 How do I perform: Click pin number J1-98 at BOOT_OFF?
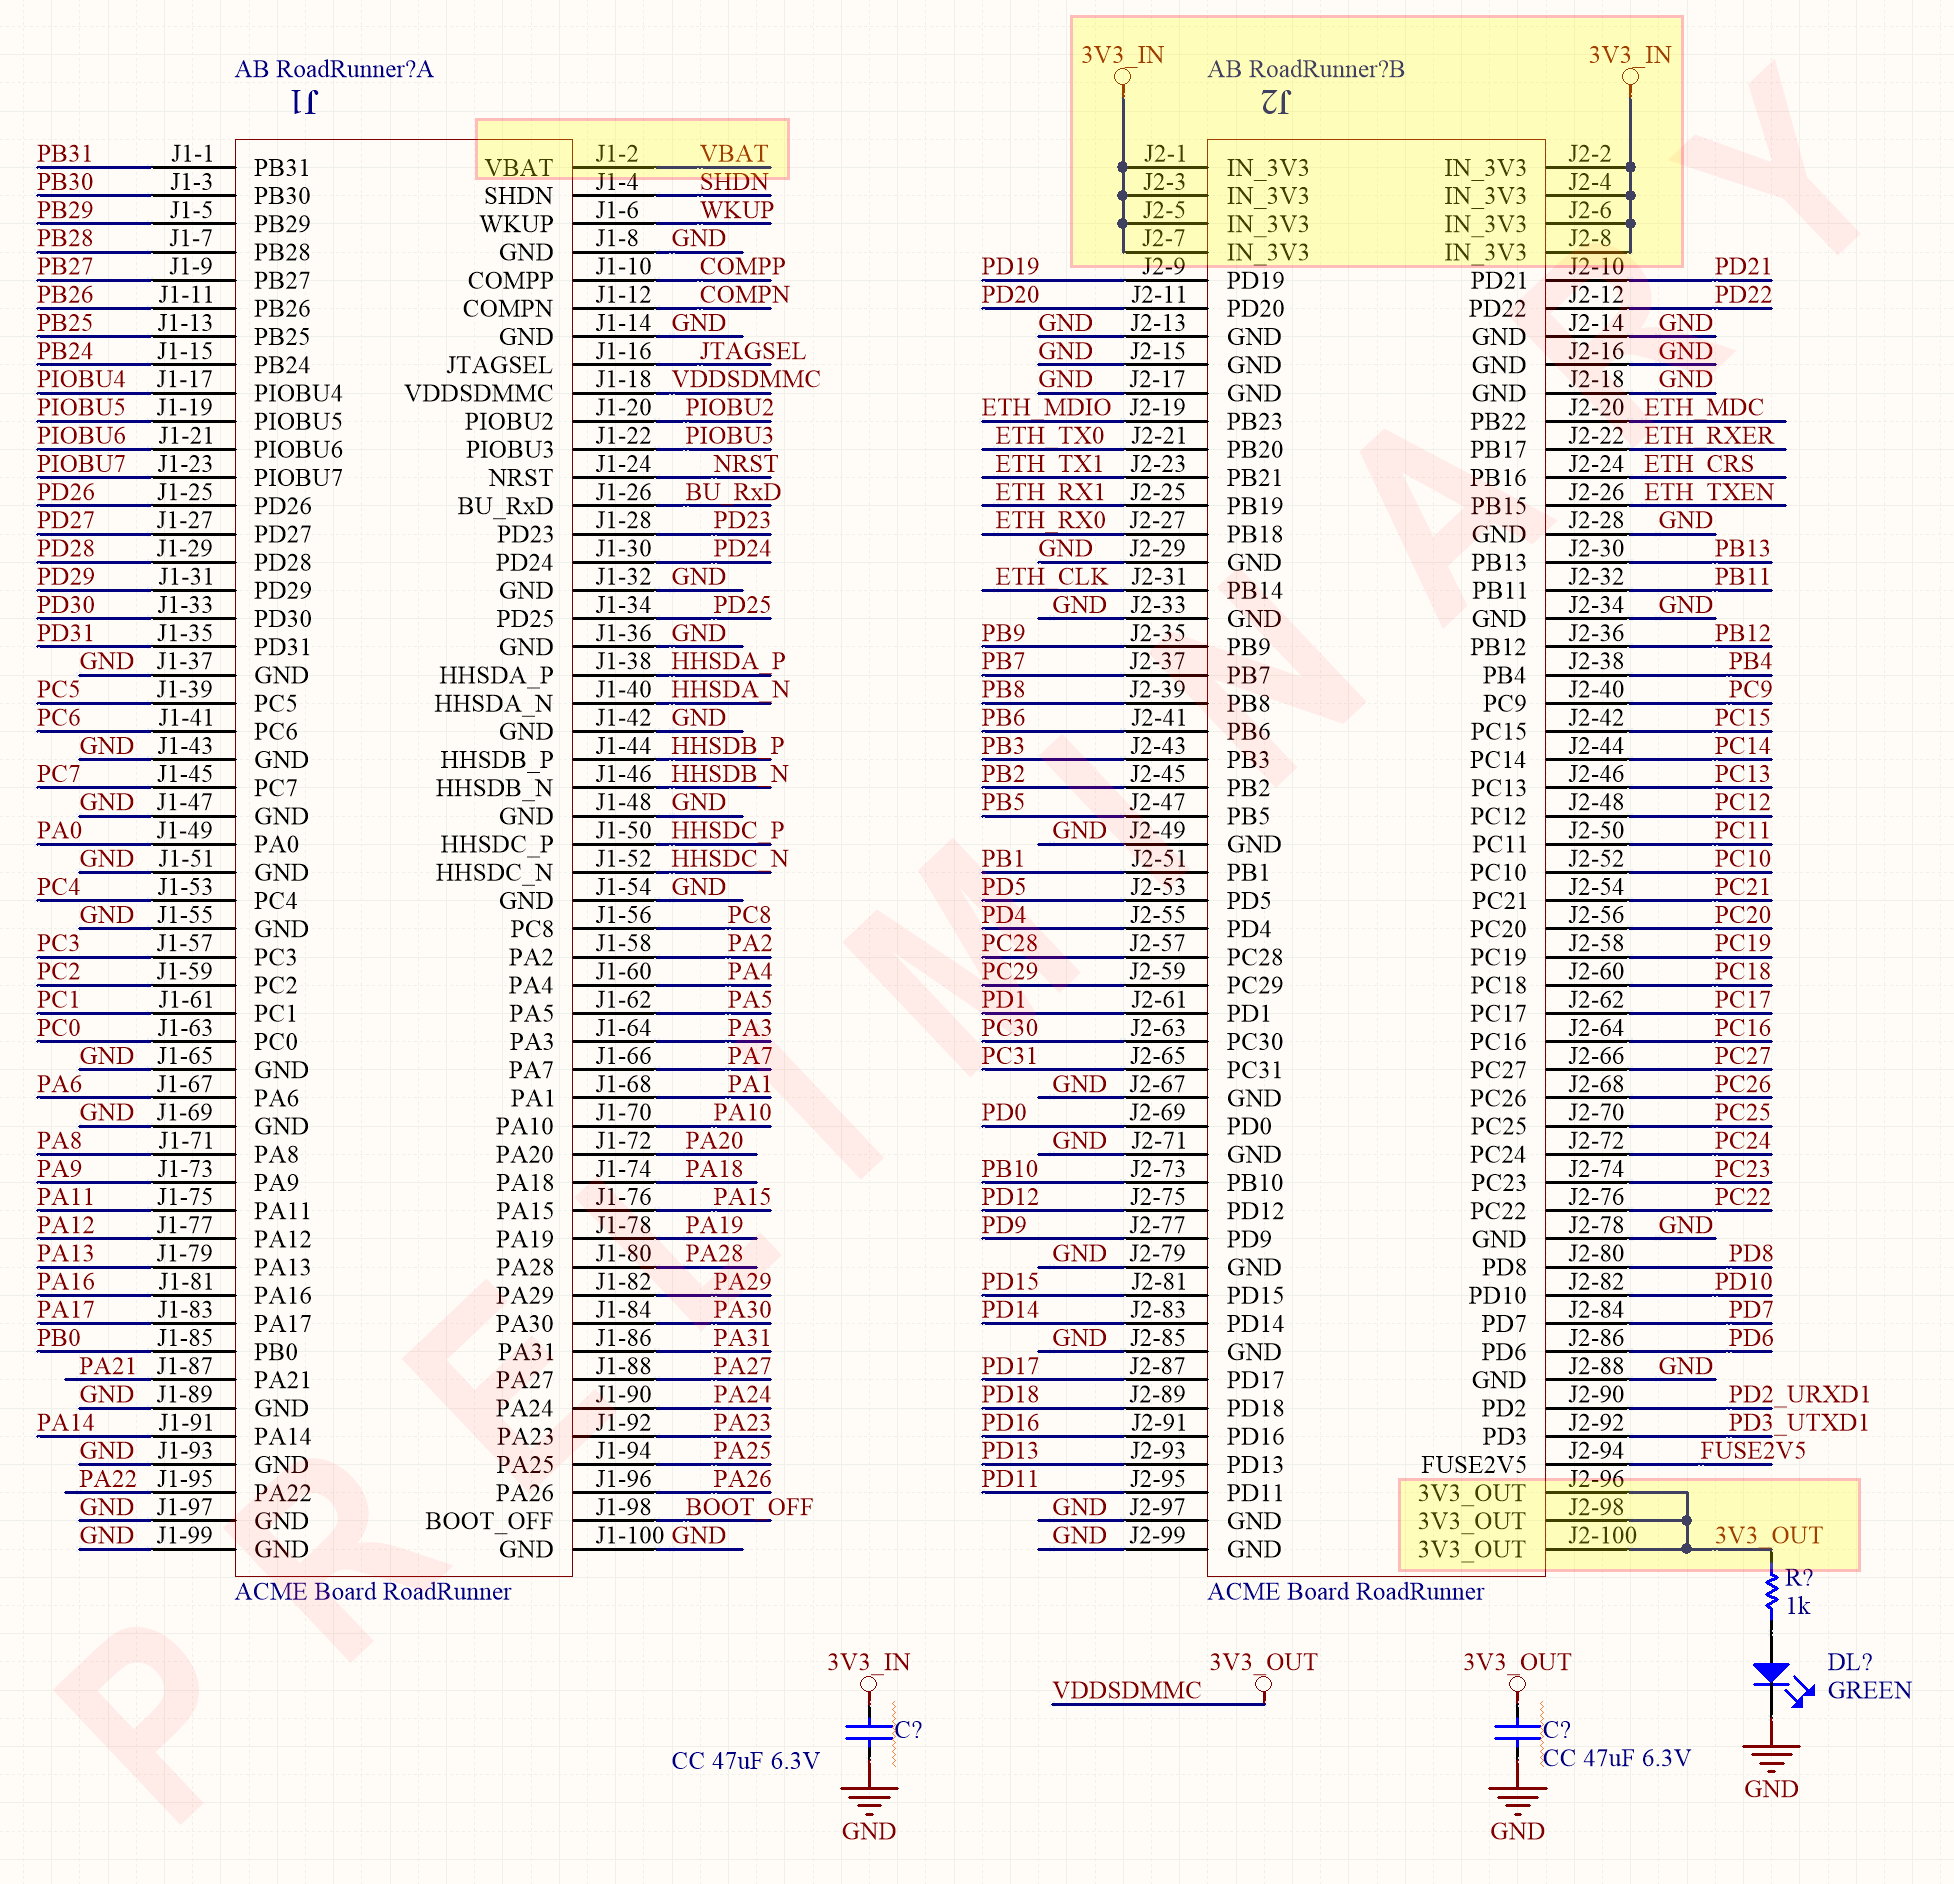pos(623,1506)
